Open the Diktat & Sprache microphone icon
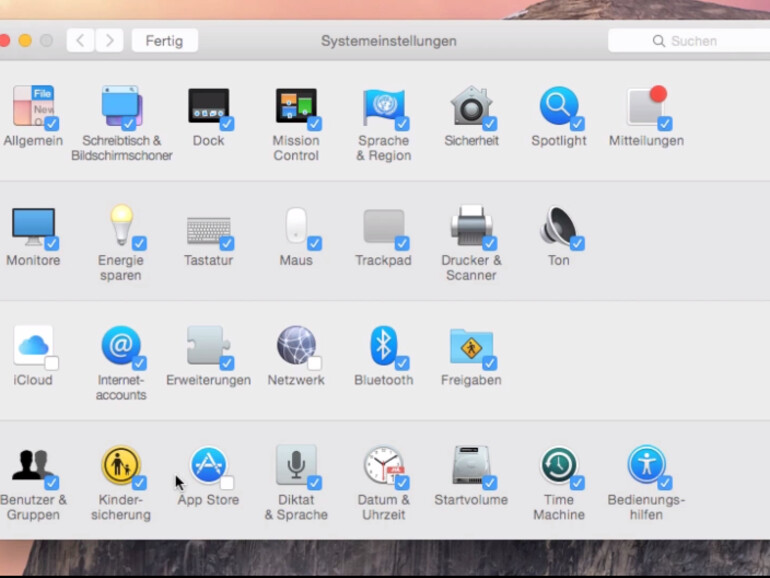Viewport: 770px width, 578px height. tap(296, 465)
